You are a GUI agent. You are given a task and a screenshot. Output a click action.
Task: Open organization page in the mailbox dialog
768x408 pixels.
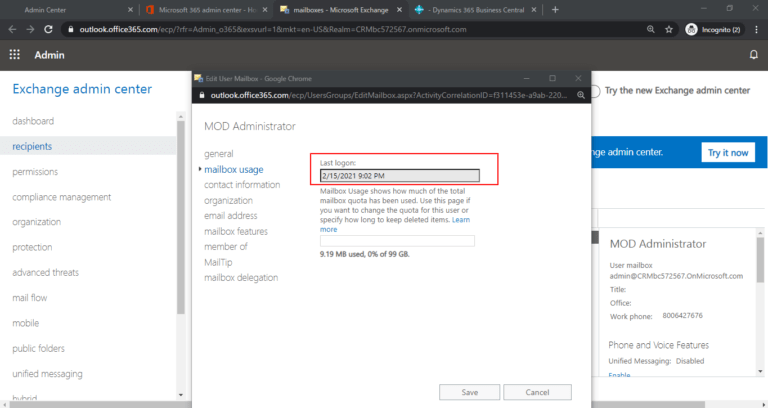[x=228, y=200]
